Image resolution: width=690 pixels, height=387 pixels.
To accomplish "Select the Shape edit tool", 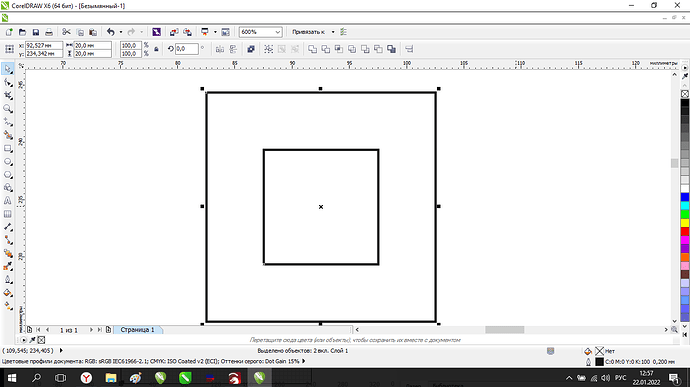I will tap(7, 82).
